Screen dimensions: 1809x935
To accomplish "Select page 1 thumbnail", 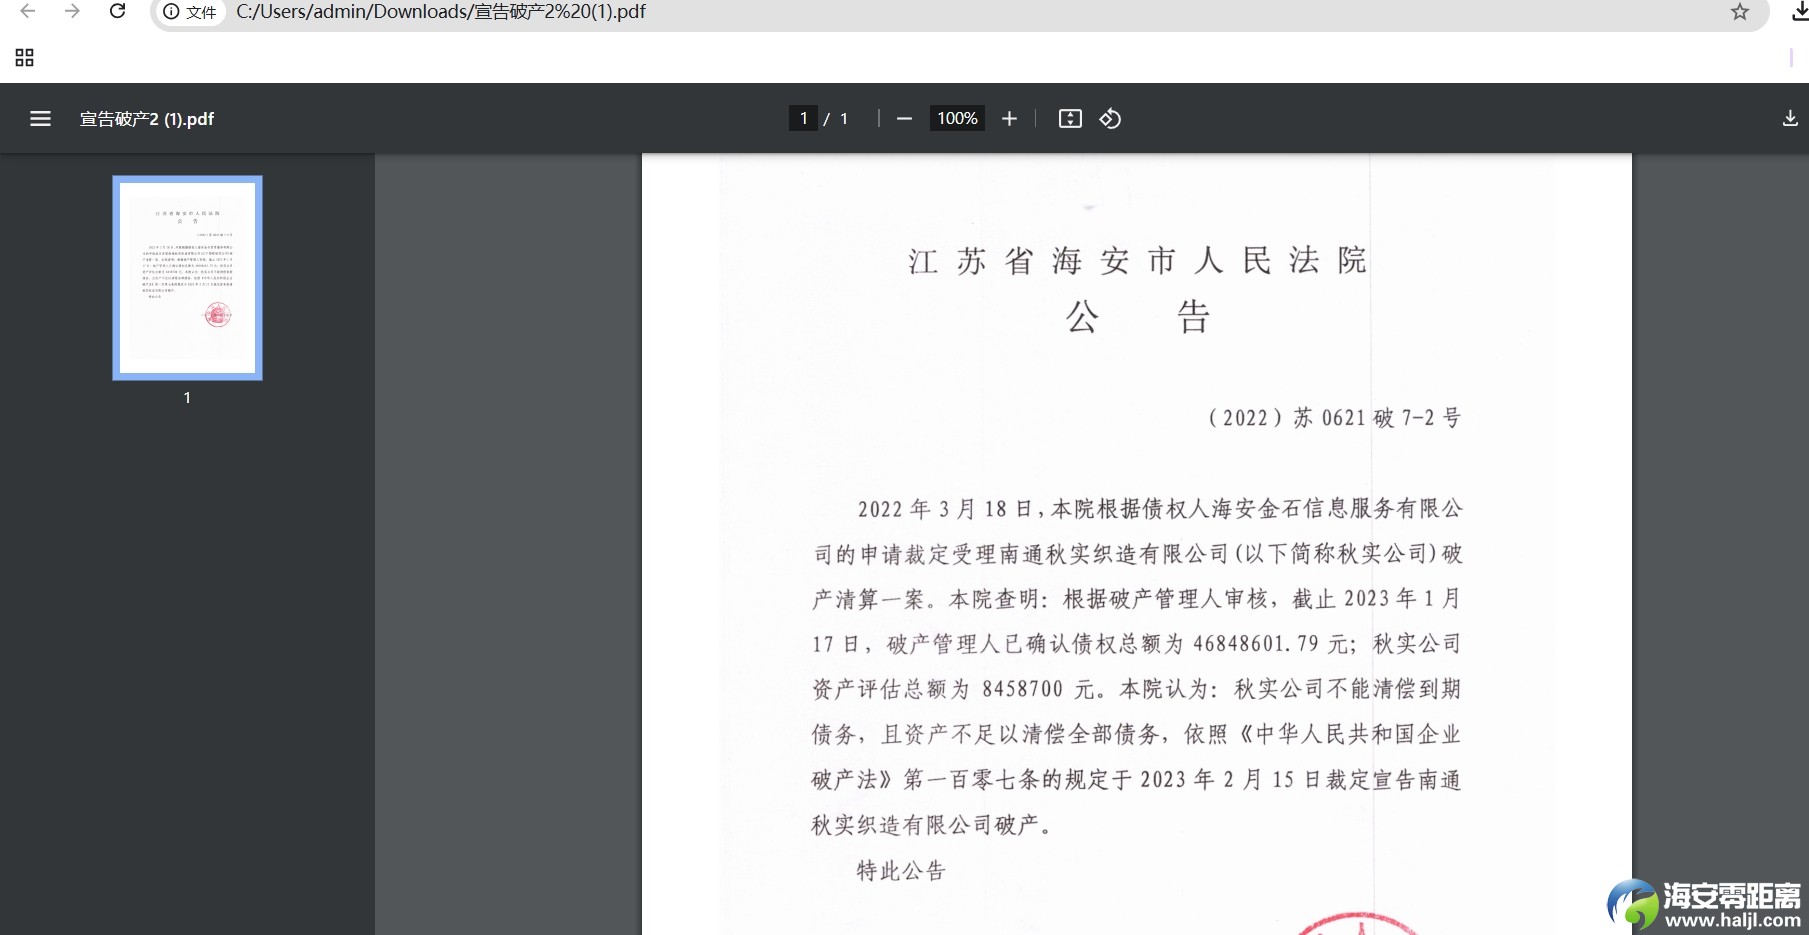I will (187, 278).
